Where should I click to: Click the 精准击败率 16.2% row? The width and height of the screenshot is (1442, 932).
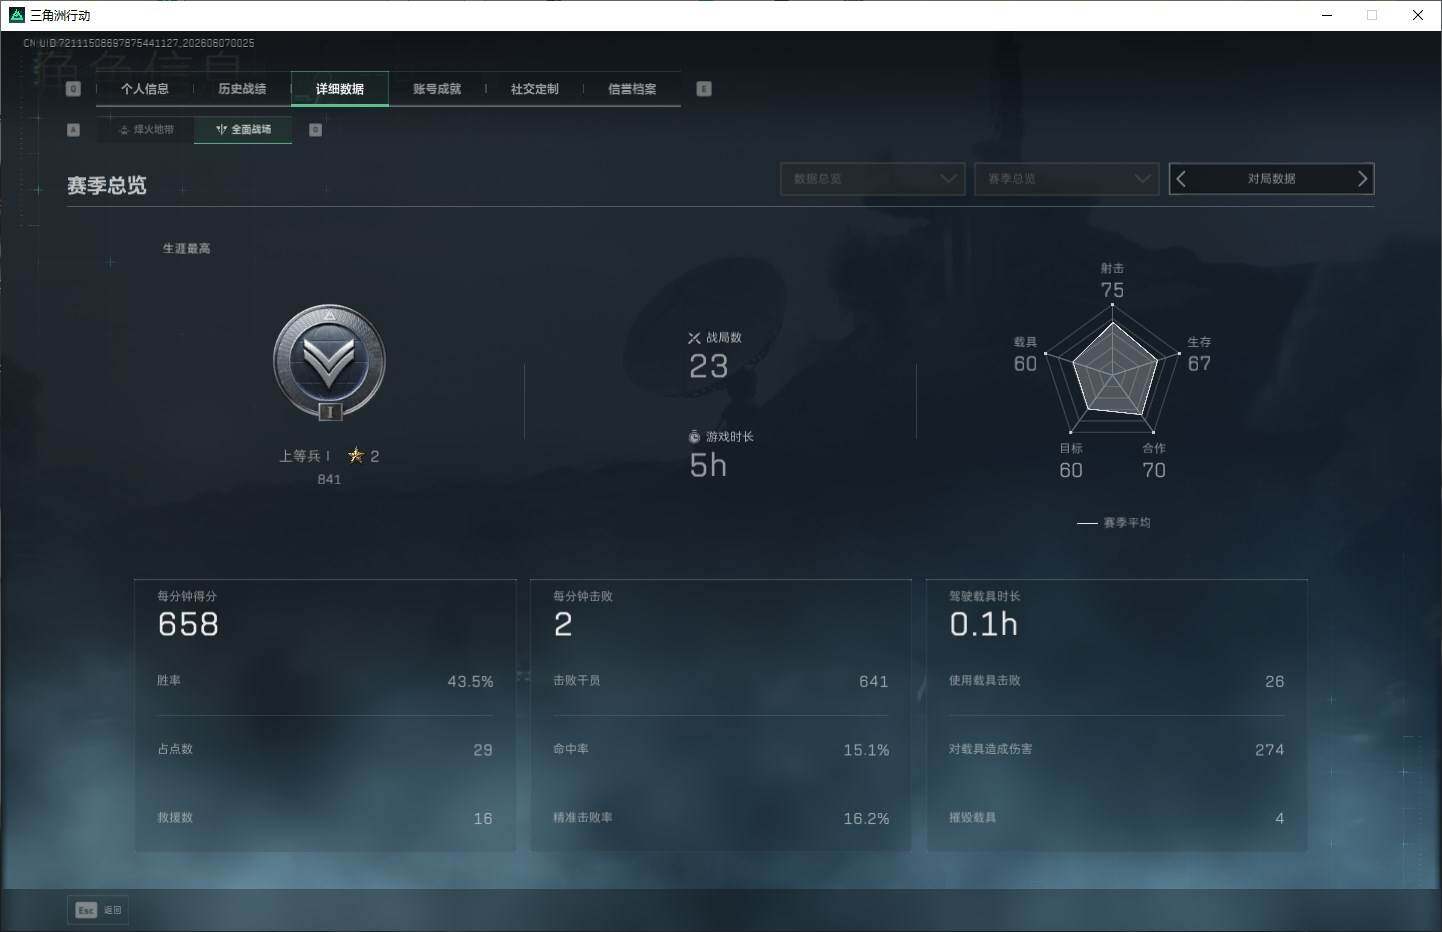click(x=721, y=818)
